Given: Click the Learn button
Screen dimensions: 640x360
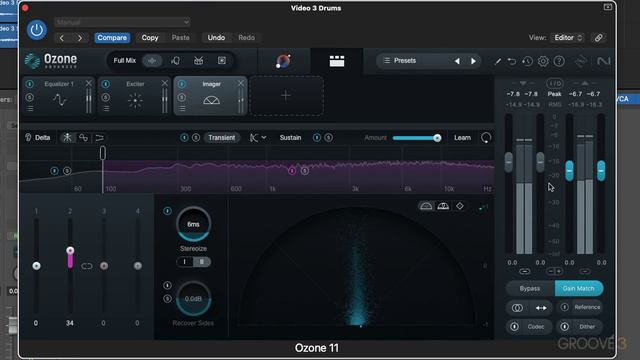Looking at the screenshot, I should 462,138.
